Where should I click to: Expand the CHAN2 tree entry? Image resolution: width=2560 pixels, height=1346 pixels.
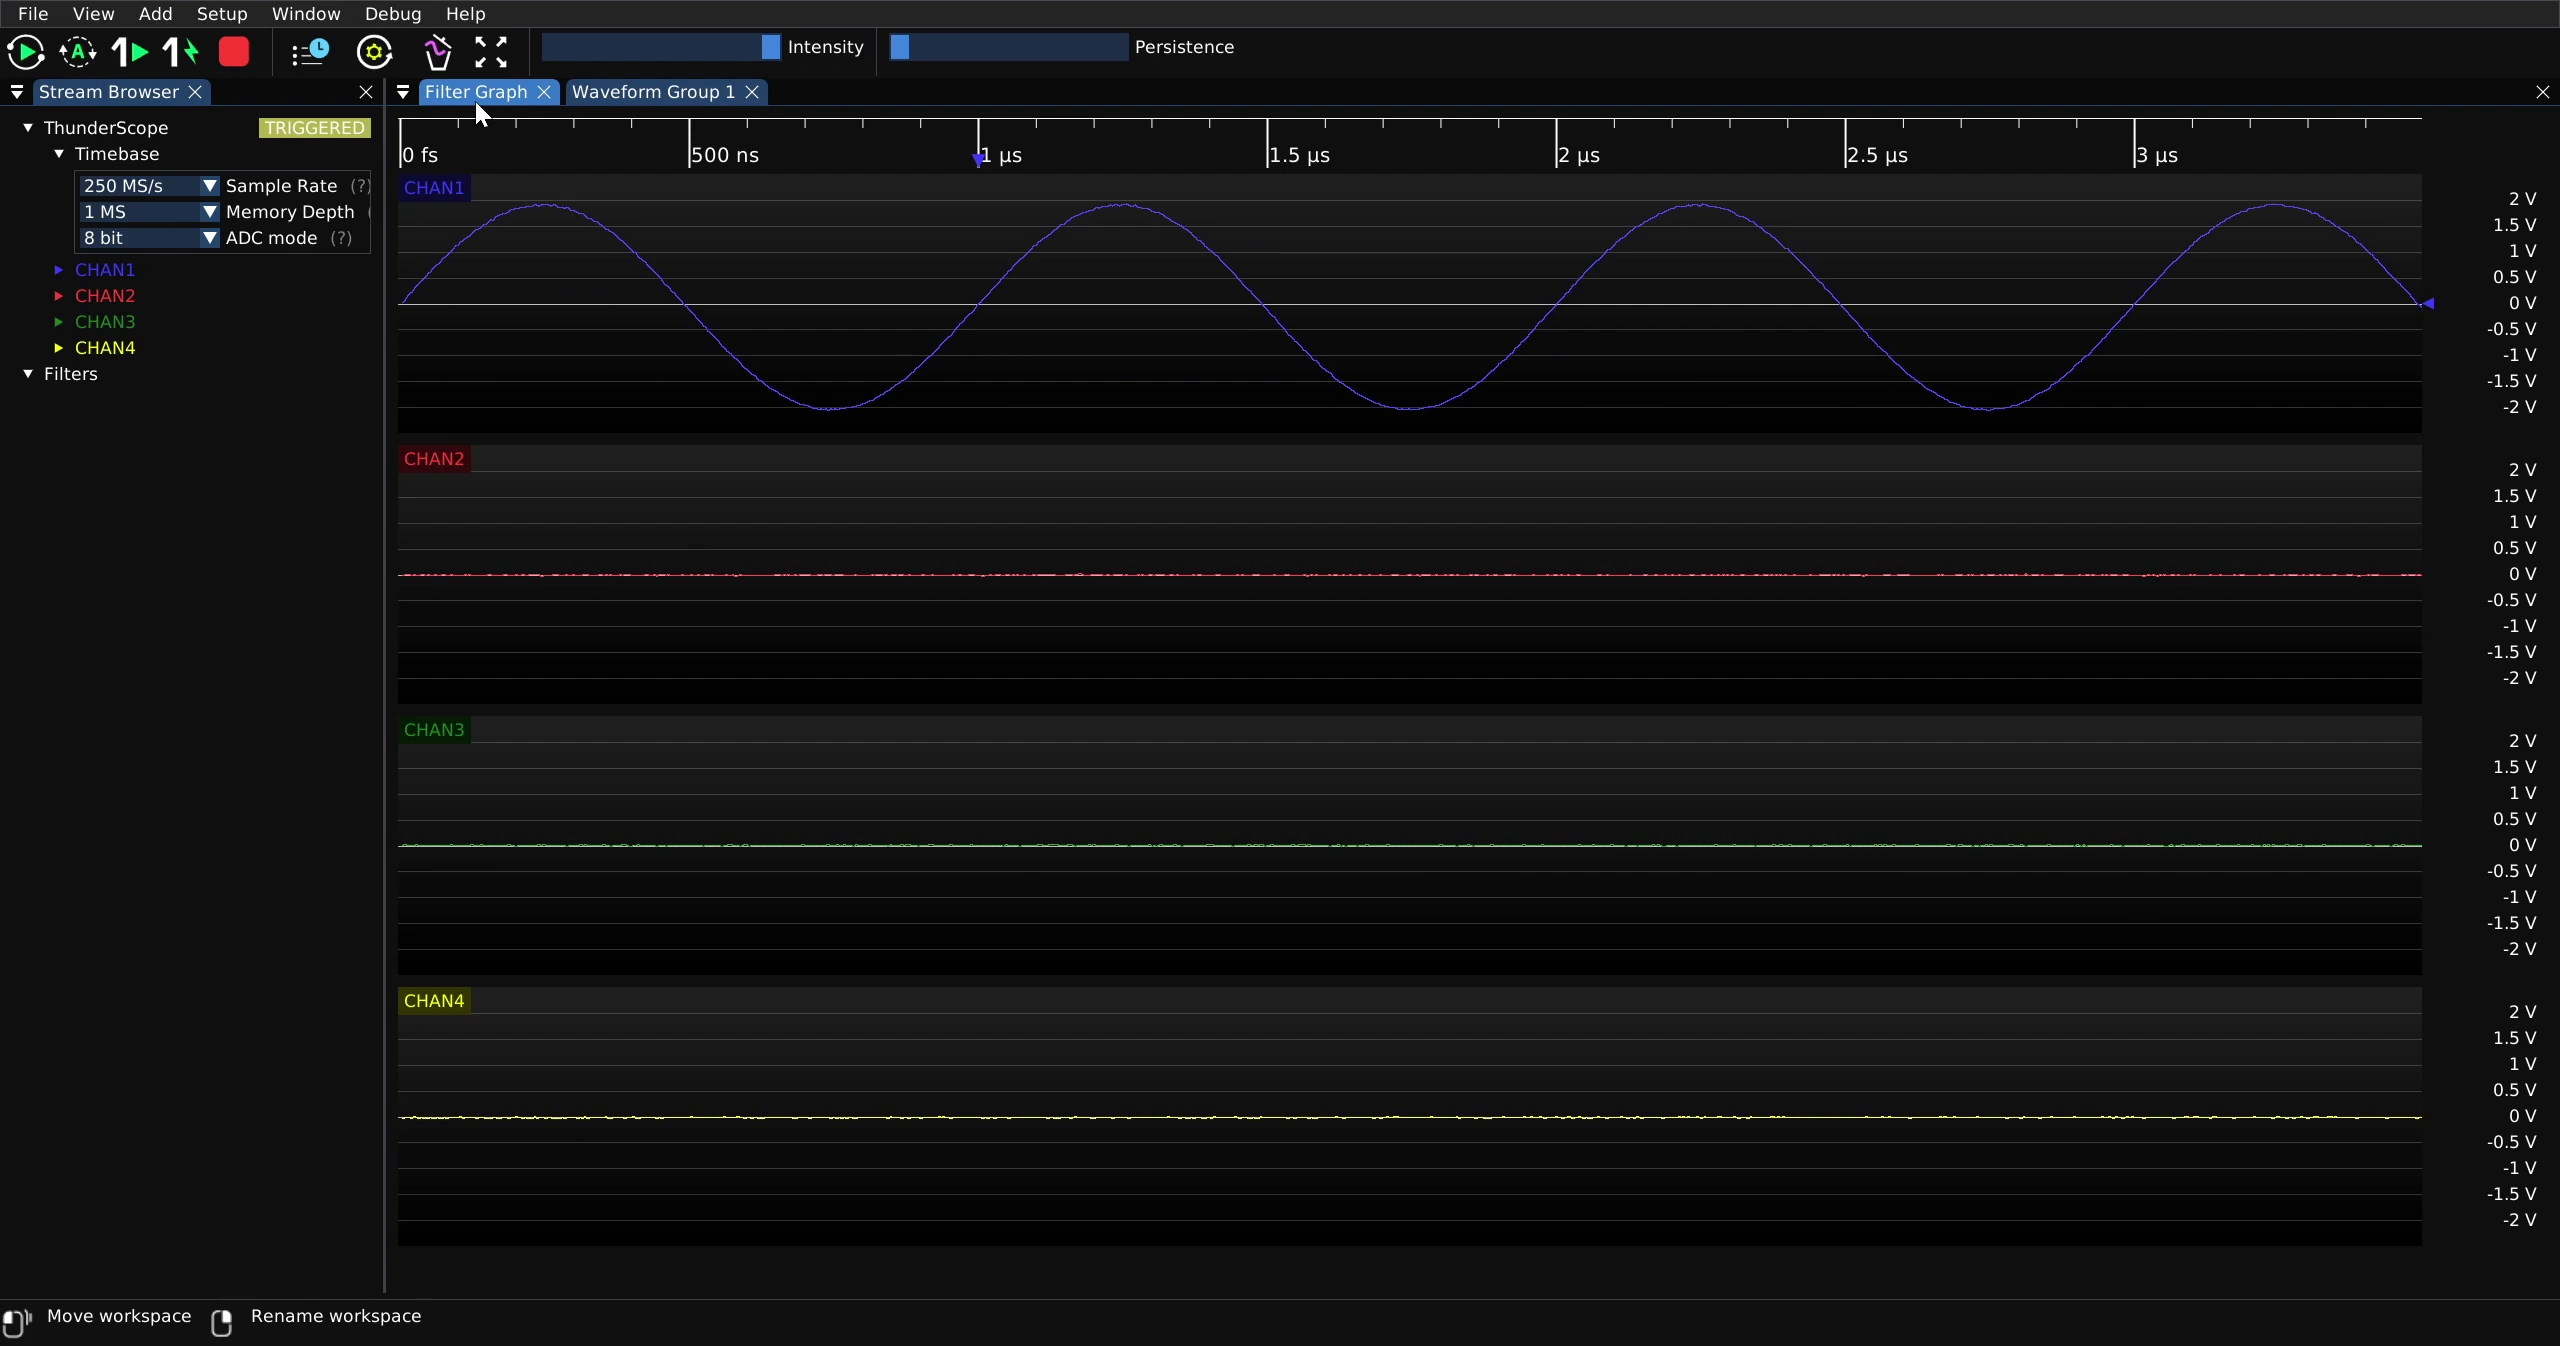click(x=59, y=296)
